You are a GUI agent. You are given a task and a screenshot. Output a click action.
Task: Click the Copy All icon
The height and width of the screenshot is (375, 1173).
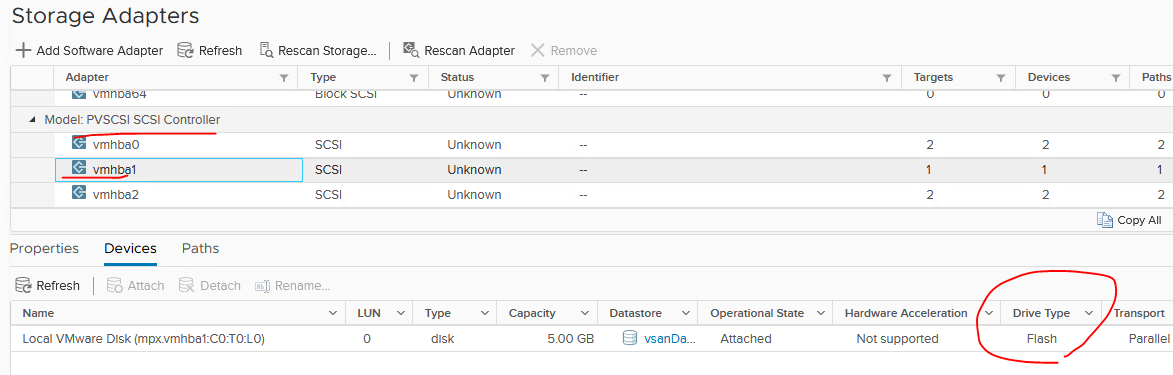1105,219
